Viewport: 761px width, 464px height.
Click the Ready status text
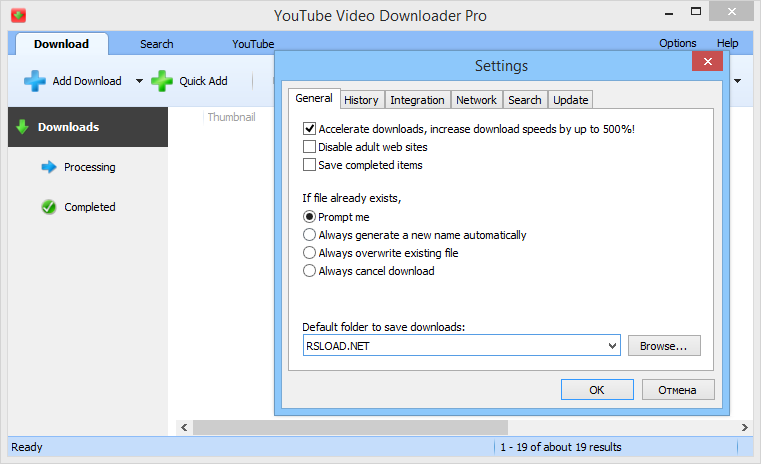point(27,447)
